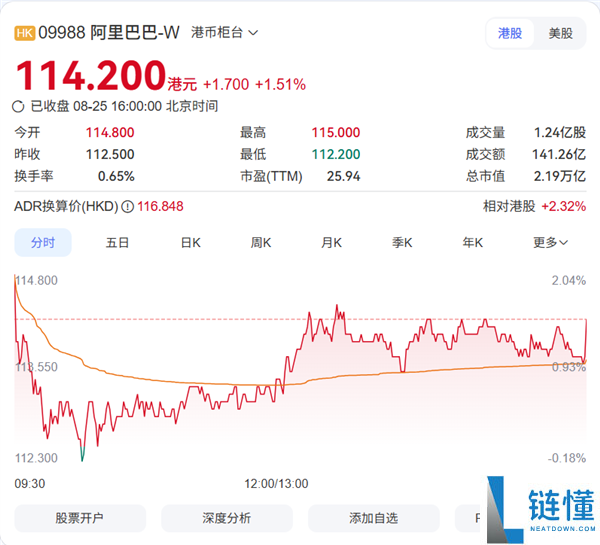Click the 深度分析 button

(x=227, y=518)
